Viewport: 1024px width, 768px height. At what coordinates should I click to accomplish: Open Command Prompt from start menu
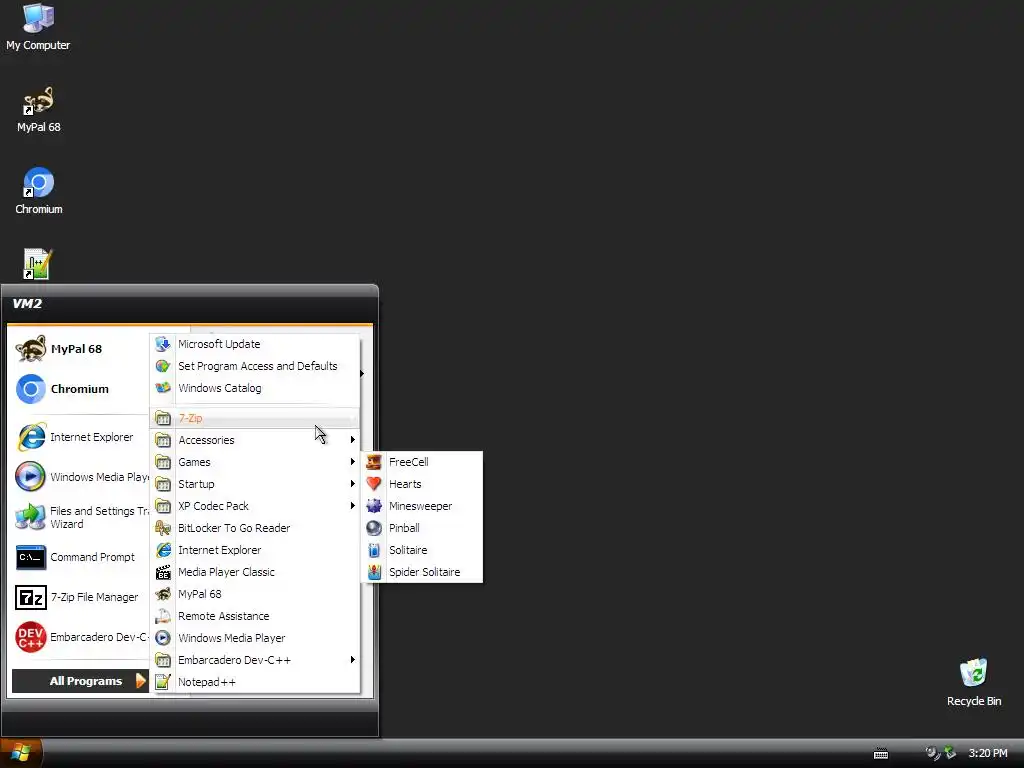tap(80, 557)
